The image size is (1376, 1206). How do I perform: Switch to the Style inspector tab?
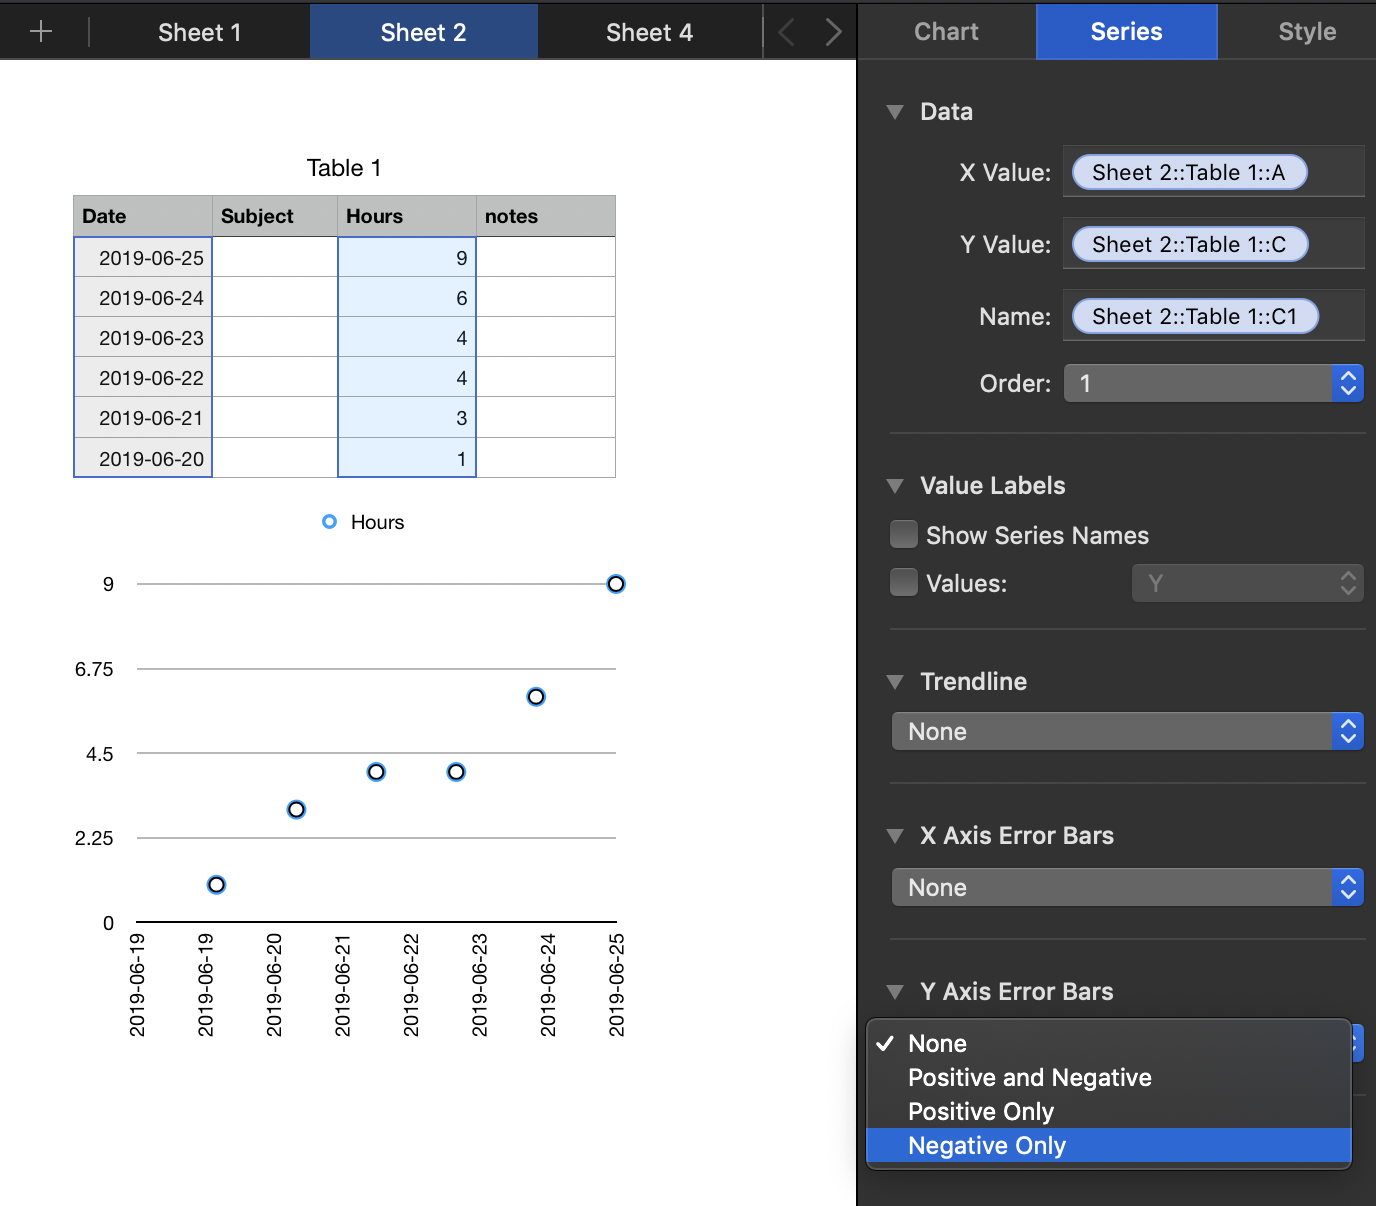(1306, 32)
